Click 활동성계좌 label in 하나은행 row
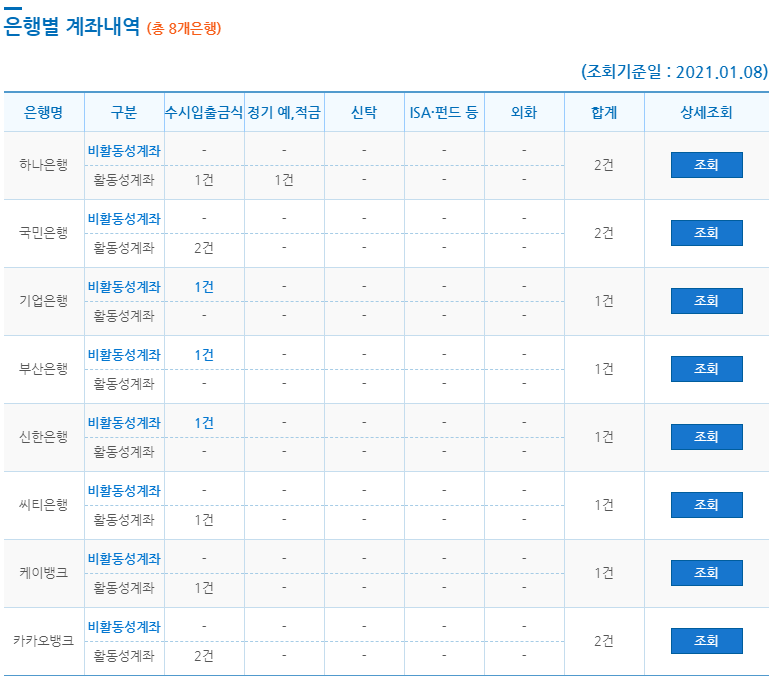Image resolution: width=771 pixels, height=677 pixels. (x=124, y=180)
